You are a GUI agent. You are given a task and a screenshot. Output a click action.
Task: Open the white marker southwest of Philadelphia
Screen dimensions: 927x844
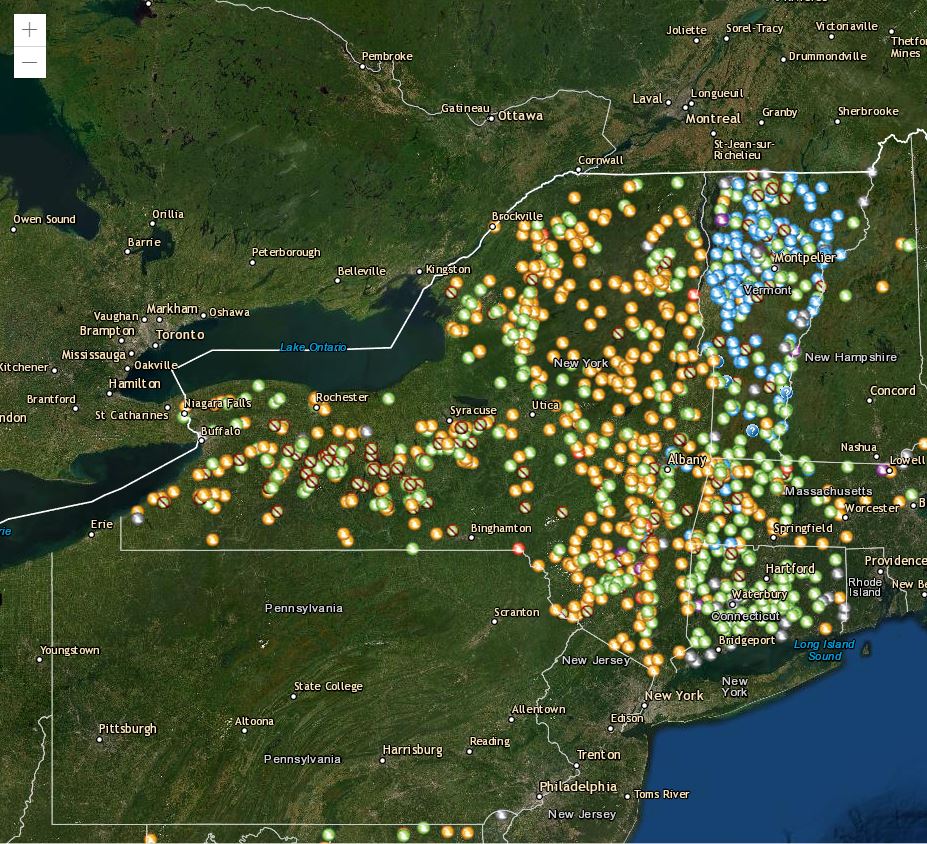502,815
